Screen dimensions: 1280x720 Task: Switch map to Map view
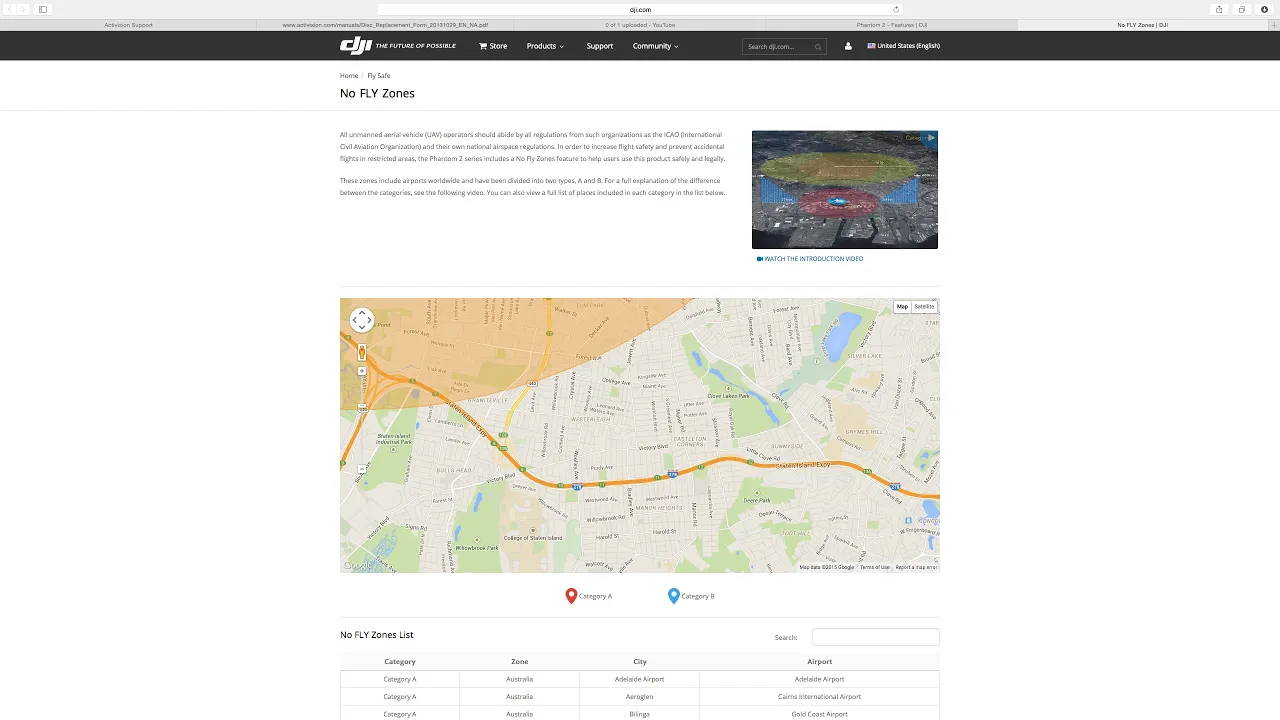click(902, 307)
